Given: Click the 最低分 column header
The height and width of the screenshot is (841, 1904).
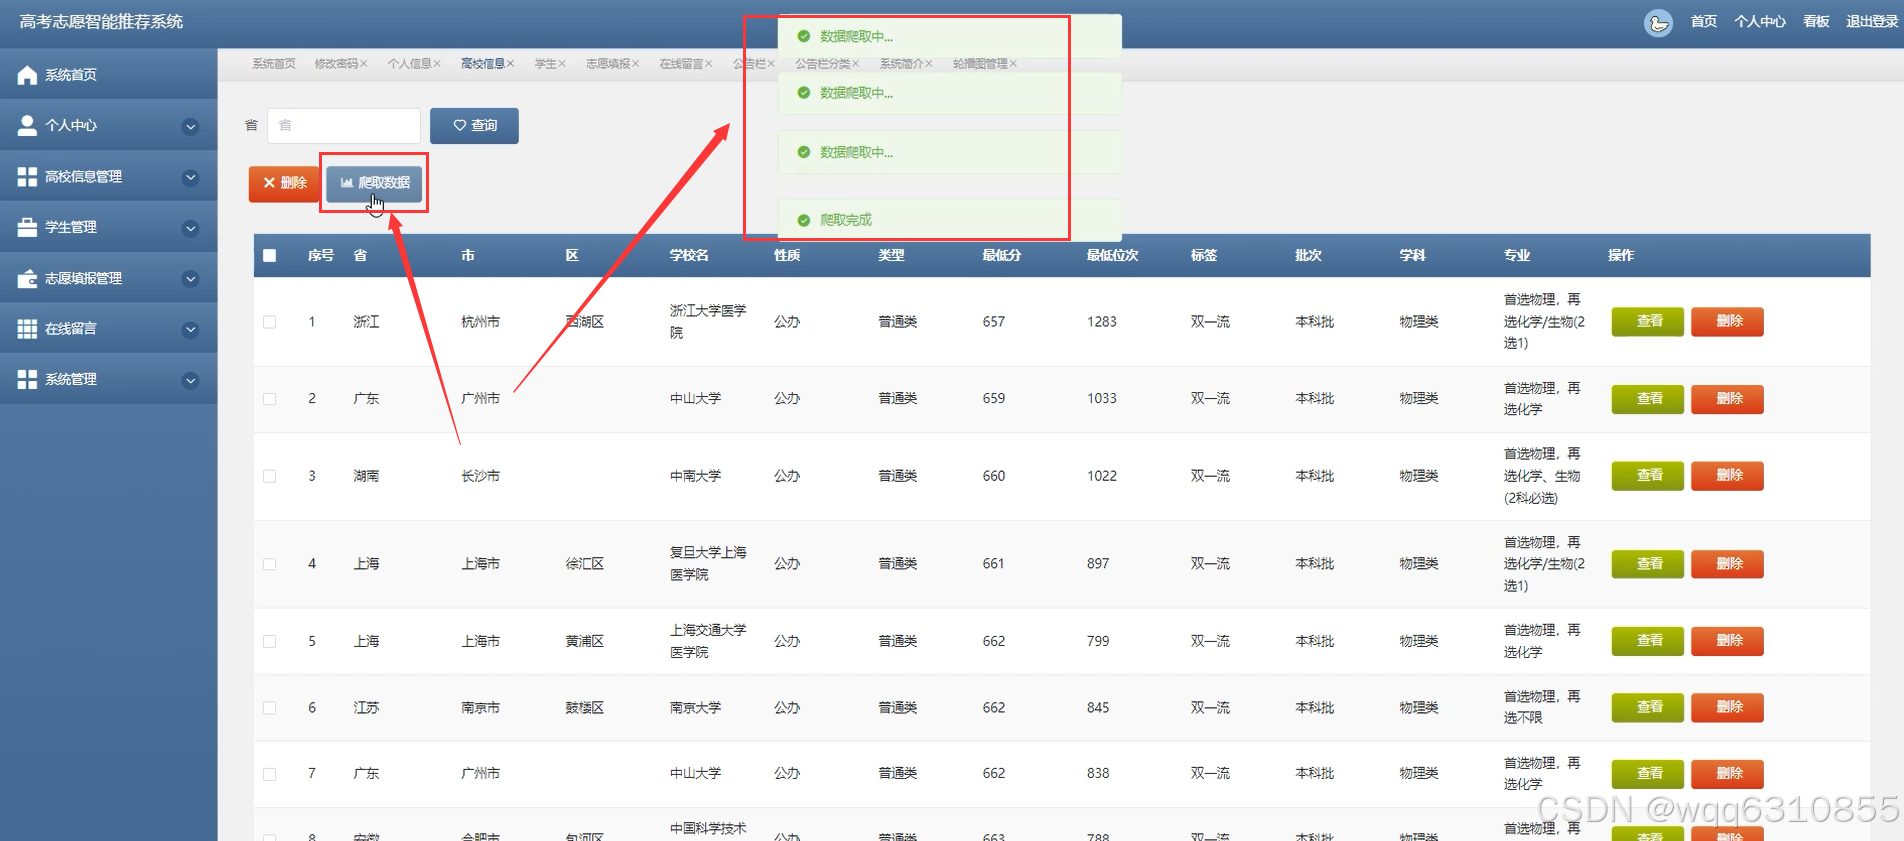Looking at the screenshot, I should (x=1002, y=256).
